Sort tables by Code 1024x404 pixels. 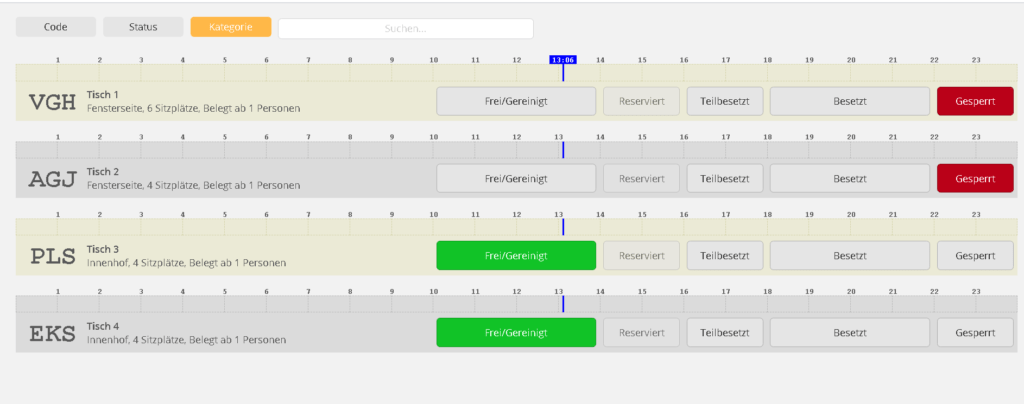pos(56,27)
